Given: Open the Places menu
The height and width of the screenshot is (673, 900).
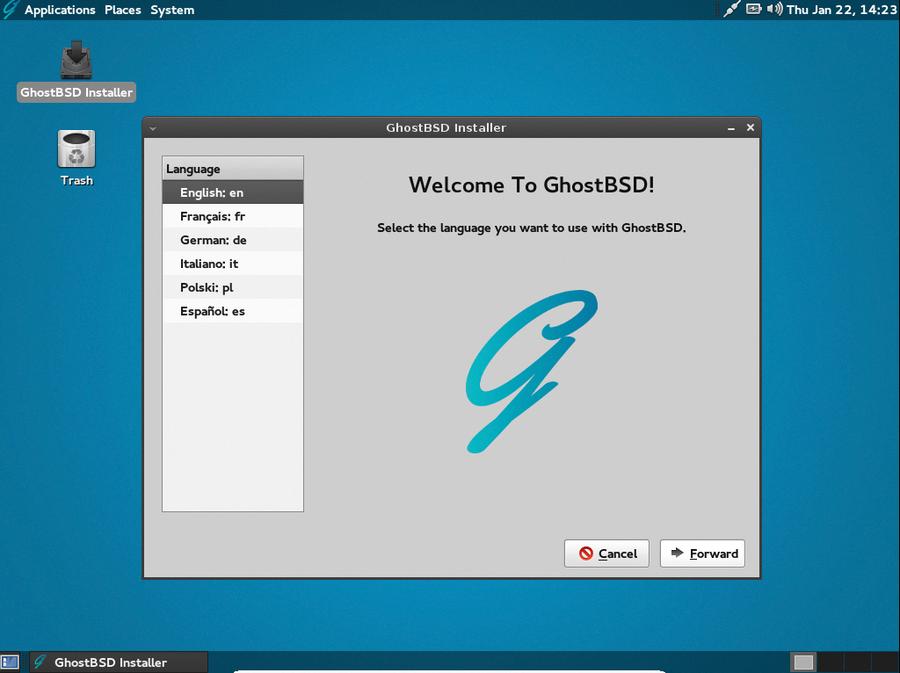Looking at the screenshot, I should 123,10.
